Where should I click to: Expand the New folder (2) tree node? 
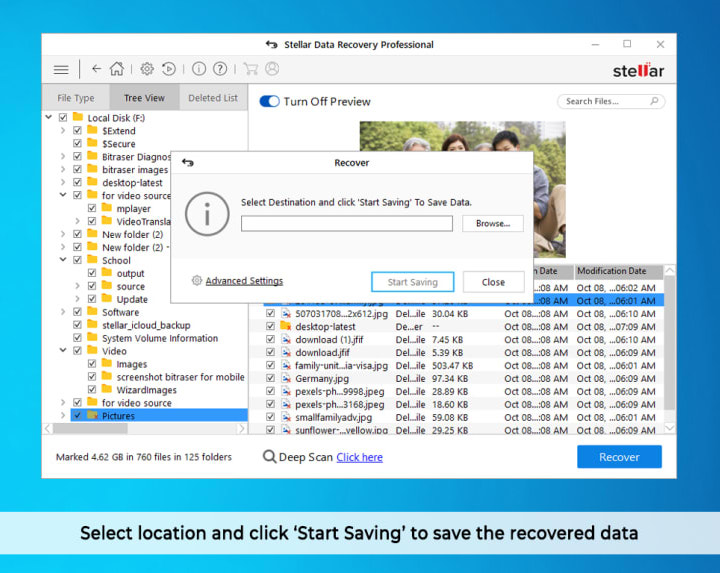point(63,234)
